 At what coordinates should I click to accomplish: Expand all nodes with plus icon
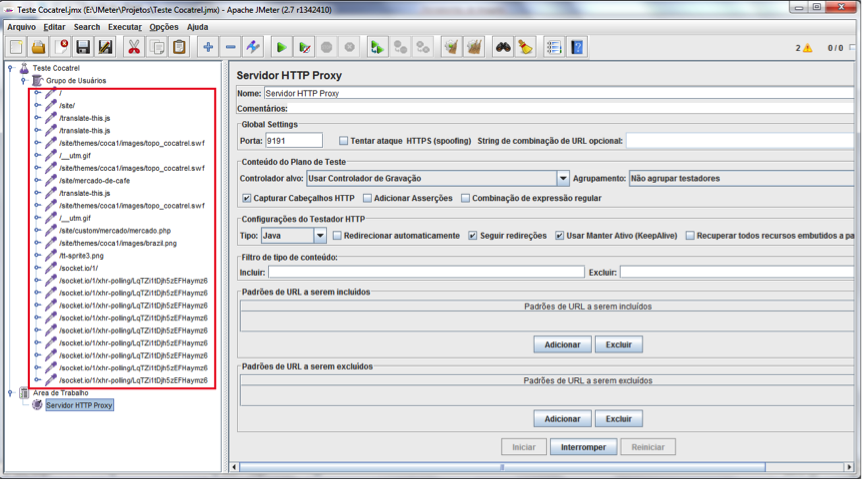pyautogui.click(x=208, y=47)
